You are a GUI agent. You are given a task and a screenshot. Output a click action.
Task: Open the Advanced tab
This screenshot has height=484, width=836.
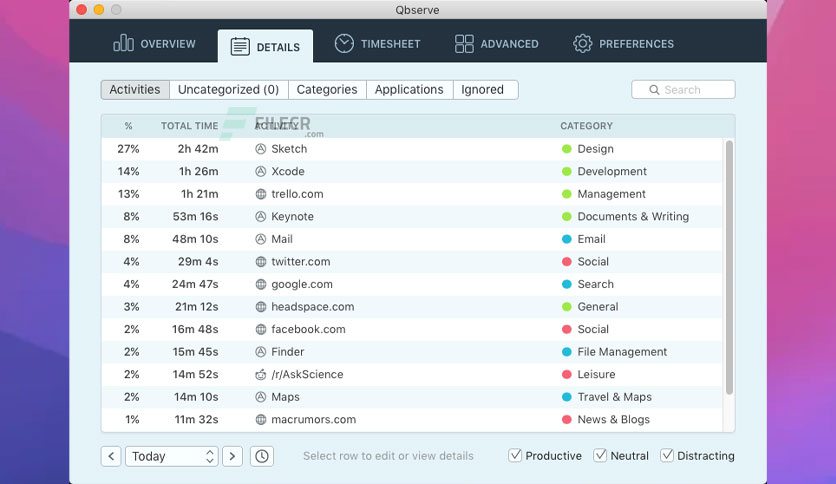pyautogui.click(x=496, y=44)
